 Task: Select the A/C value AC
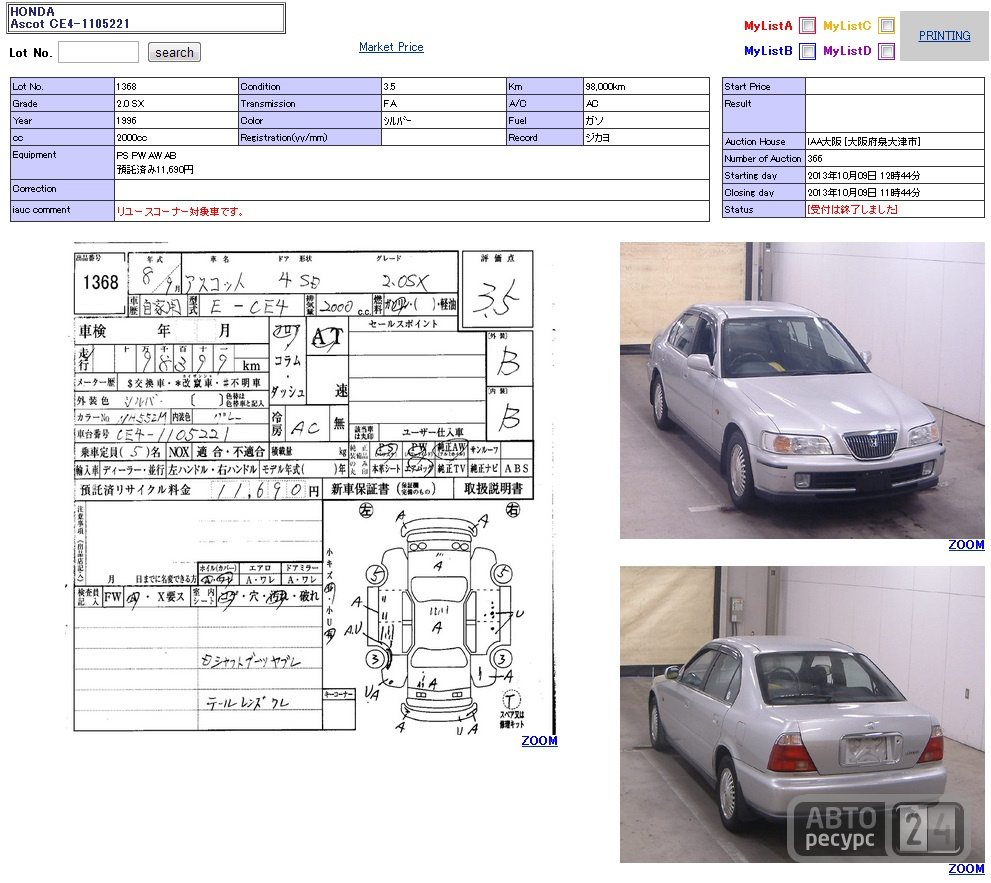(x=592, y=104)
